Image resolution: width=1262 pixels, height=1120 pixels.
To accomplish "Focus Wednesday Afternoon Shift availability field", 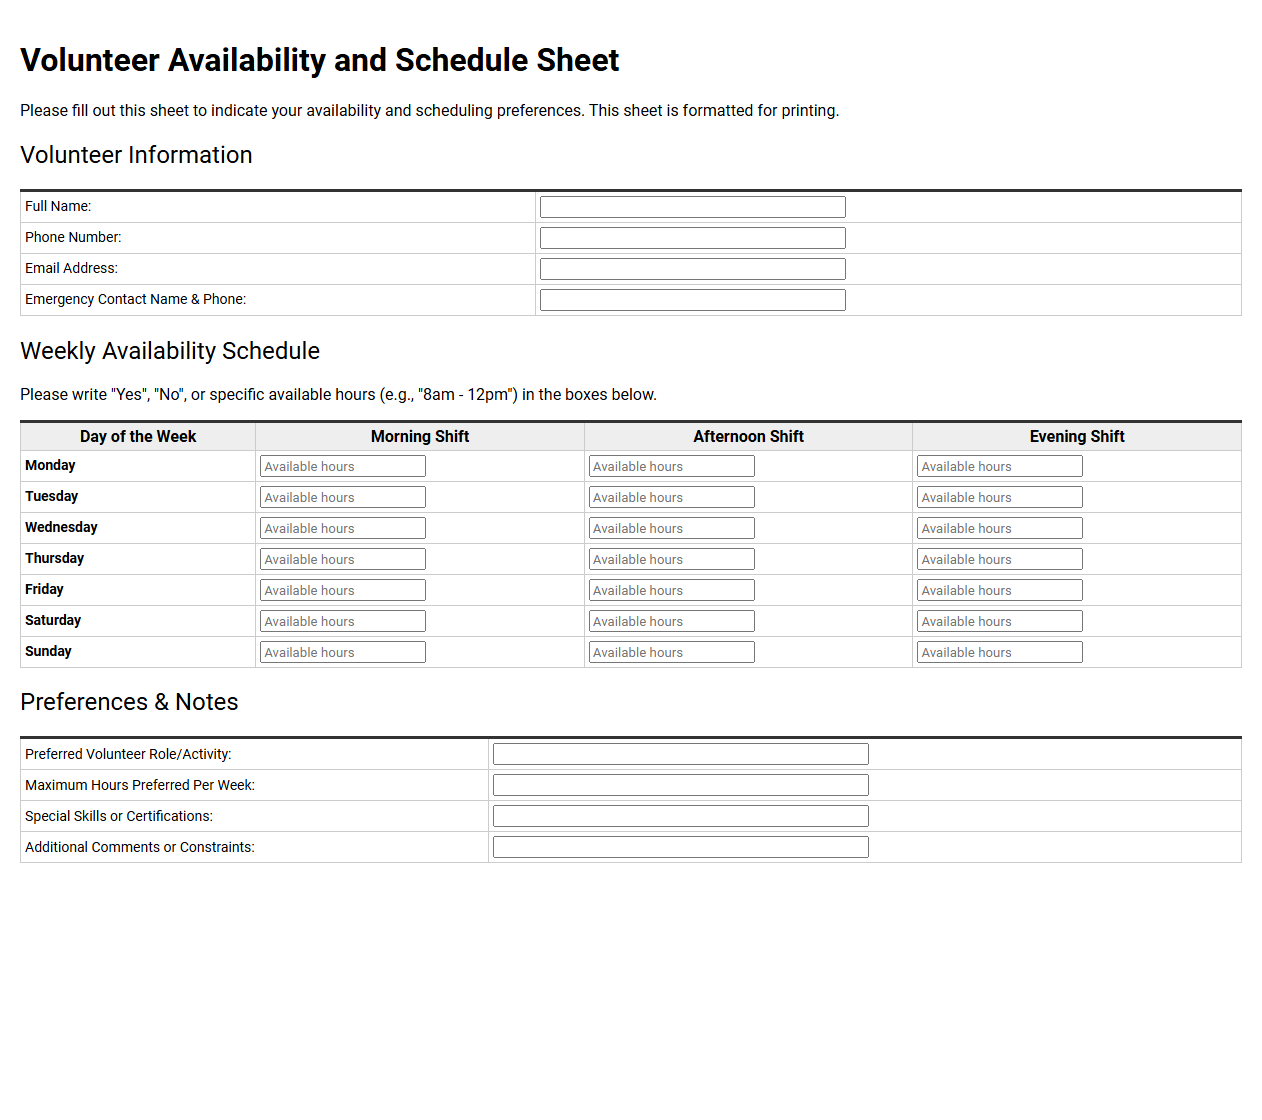I will 671,528.
